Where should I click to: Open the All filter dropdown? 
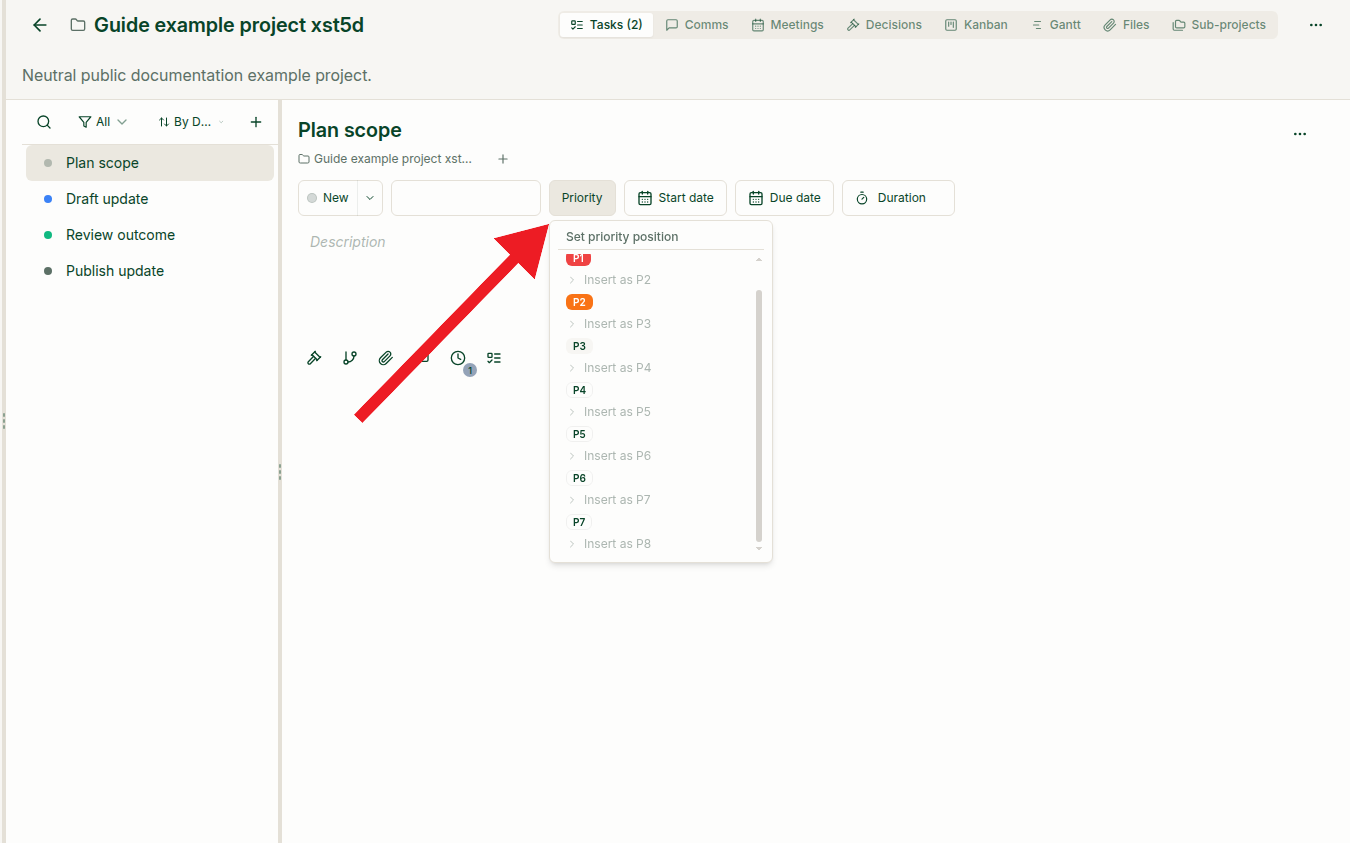[103, 122]
